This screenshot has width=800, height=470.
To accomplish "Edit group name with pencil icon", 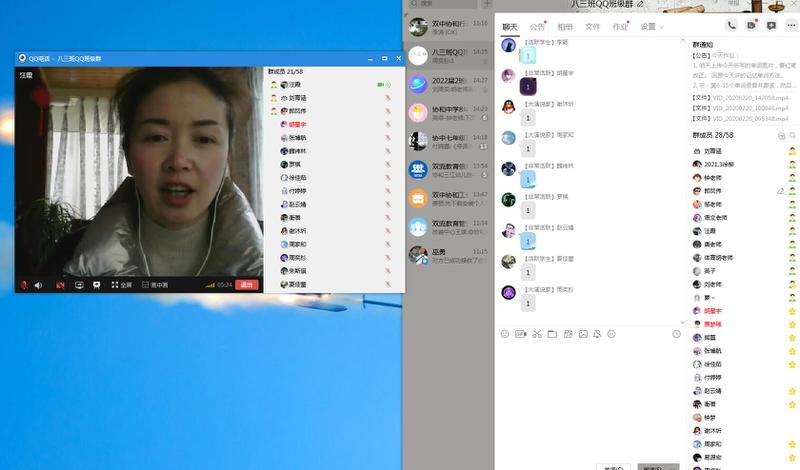I will pos(640,4).
